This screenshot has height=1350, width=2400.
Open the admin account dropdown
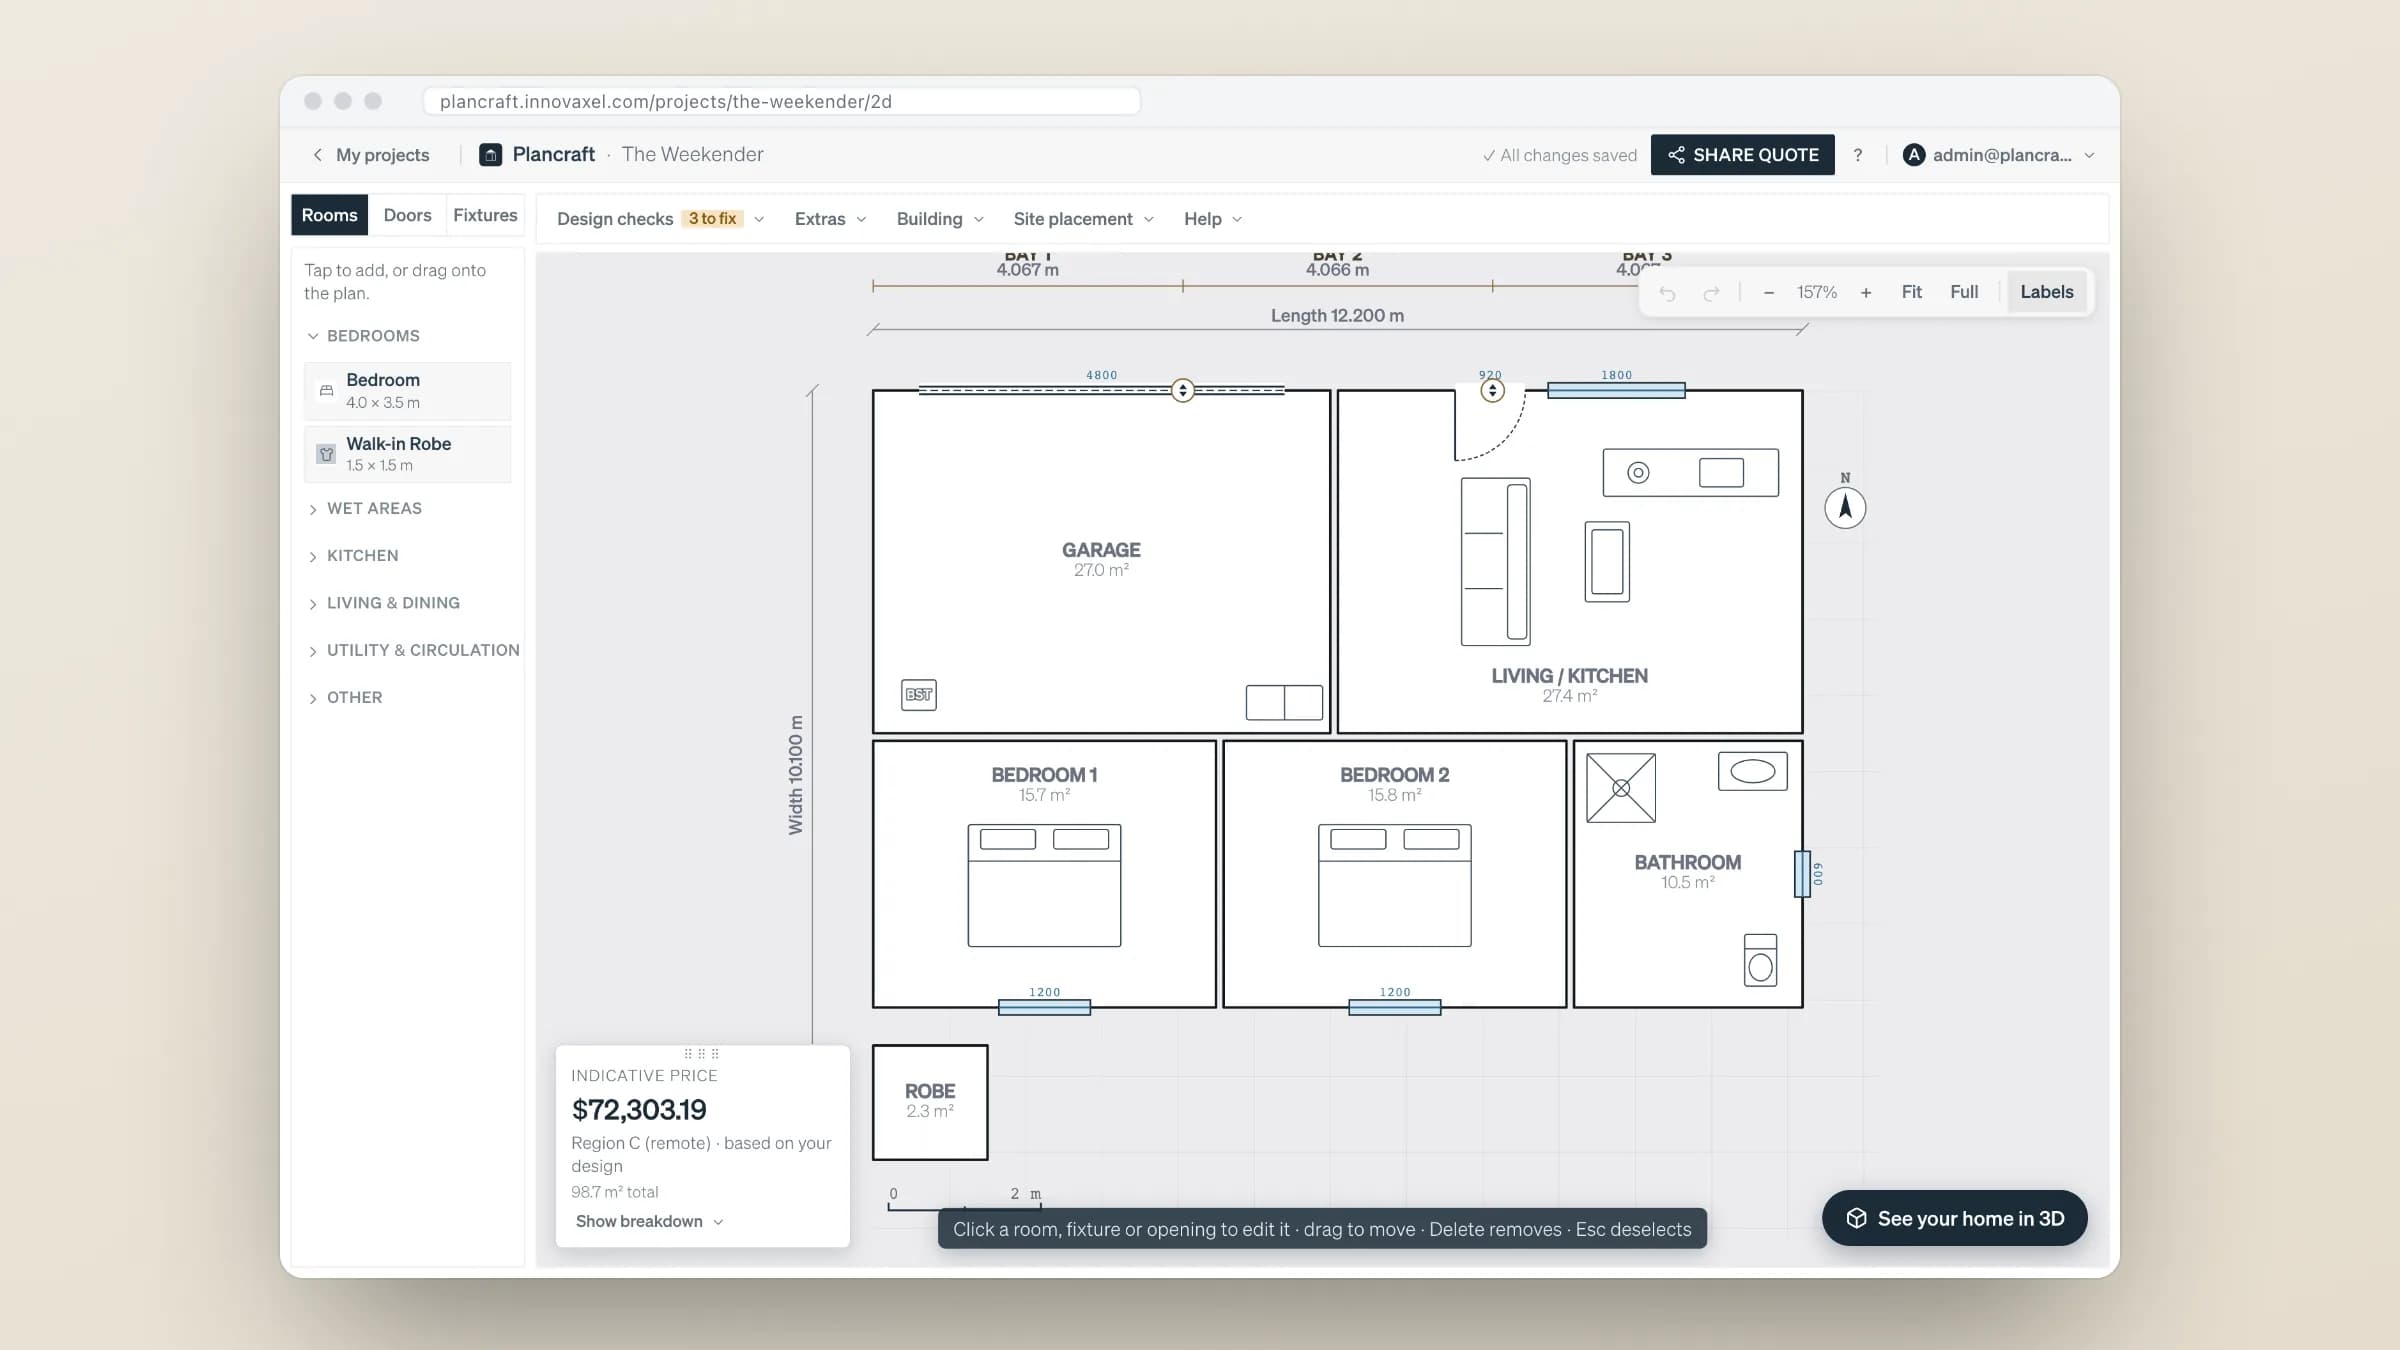(1998, 155)
